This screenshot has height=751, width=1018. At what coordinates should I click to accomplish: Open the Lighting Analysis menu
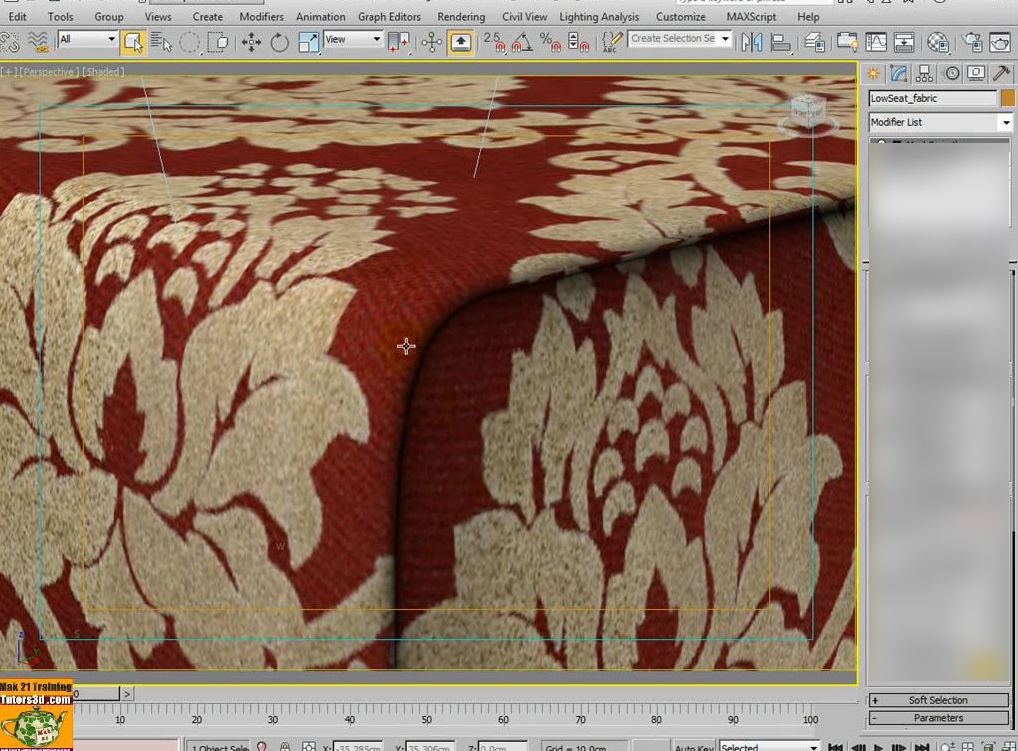(x=599, y=17)
